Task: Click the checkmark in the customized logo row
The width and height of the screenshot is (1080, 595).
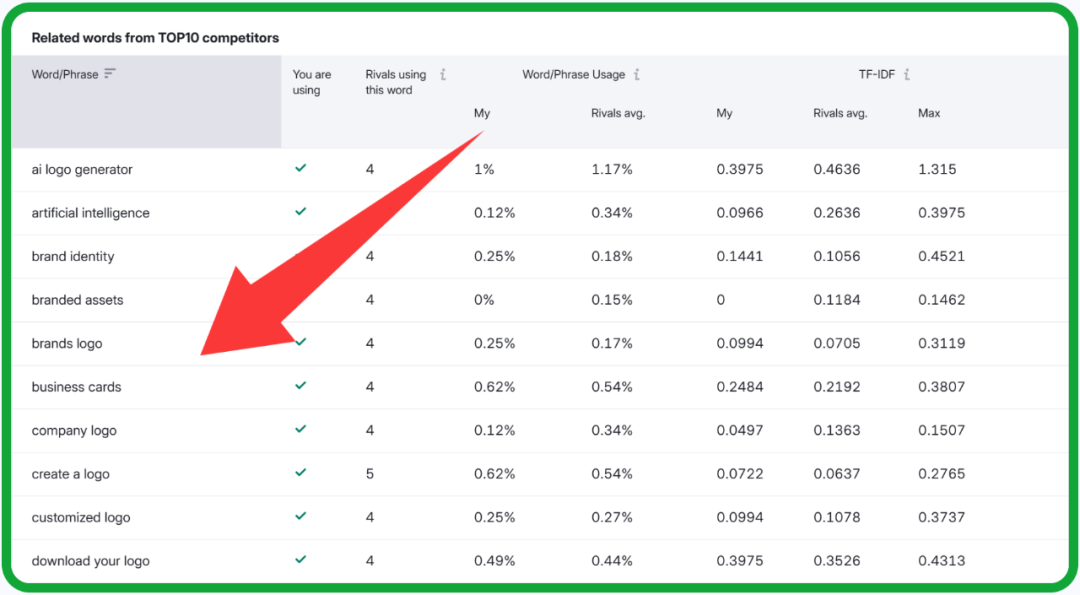Action: point(300,516)
